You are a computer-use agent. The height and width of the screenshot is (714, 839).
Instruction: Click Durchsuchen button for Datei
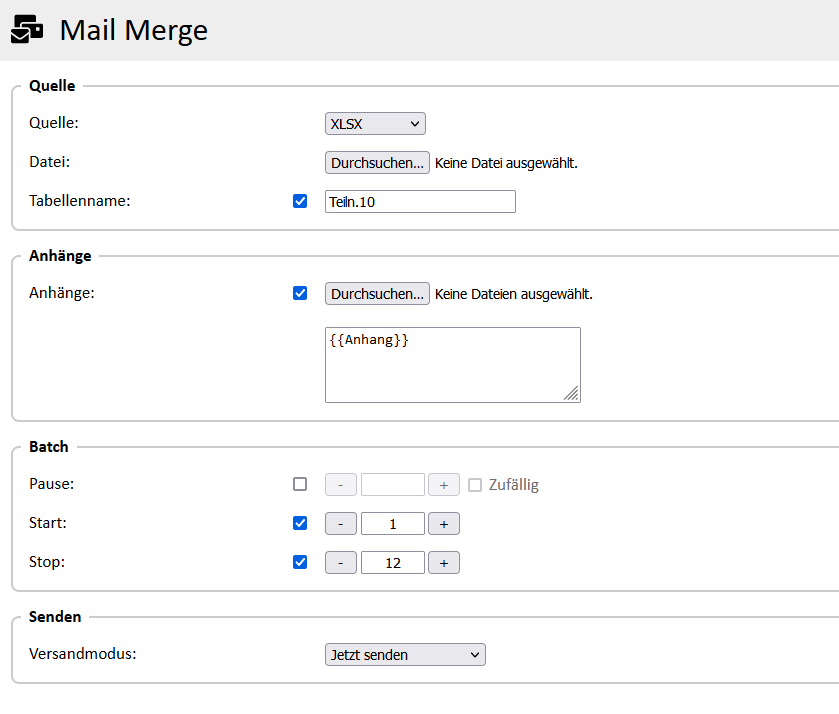point(377,162)
